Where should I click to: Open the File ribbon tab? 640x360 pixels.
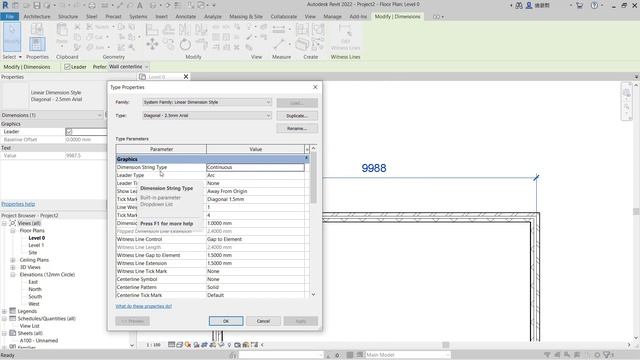click(9, 17)
